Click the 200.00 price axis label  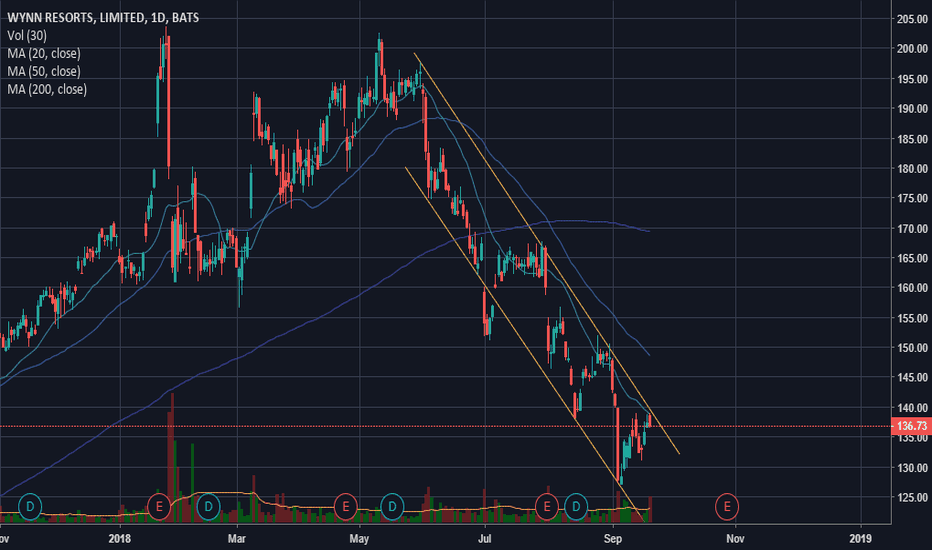click(912, 49)
